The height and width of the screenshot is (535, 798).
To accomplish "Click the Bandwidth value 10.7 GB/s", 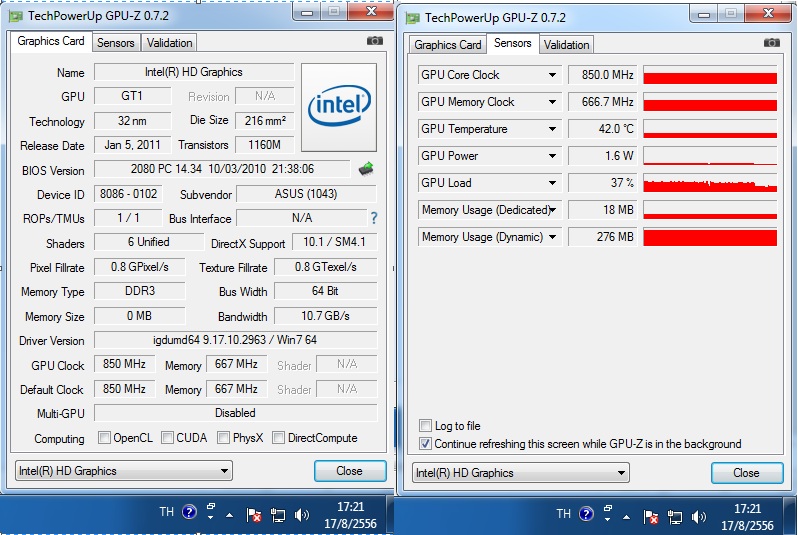I will click(325, 316).
